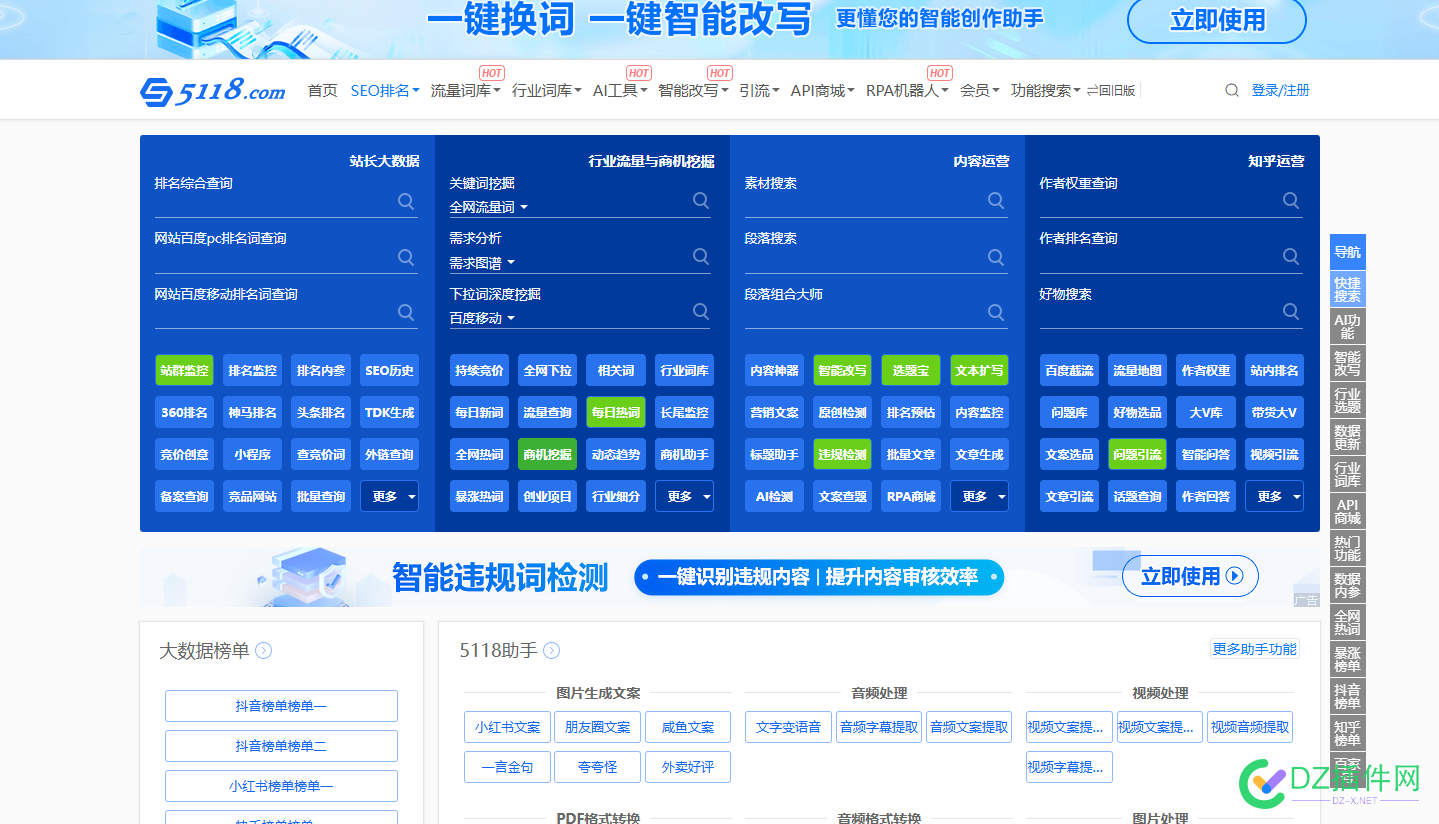Click the 问题引流 button
The width and height of the screenshot is (1439, 824).
(1137, 454)
